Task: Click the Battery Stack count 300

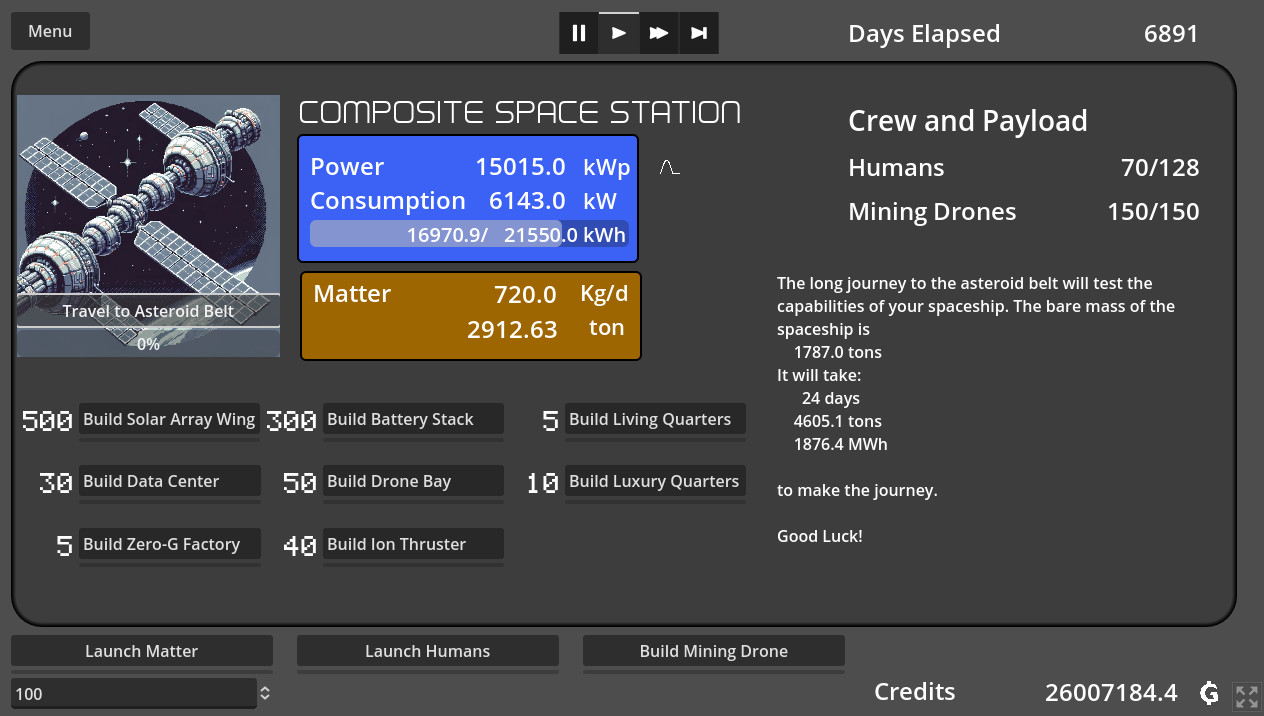Action: [x=291, y=421]
